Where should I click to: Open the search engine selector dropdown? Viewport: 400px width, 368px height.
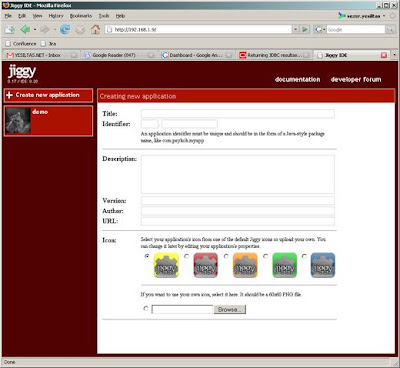324,30
